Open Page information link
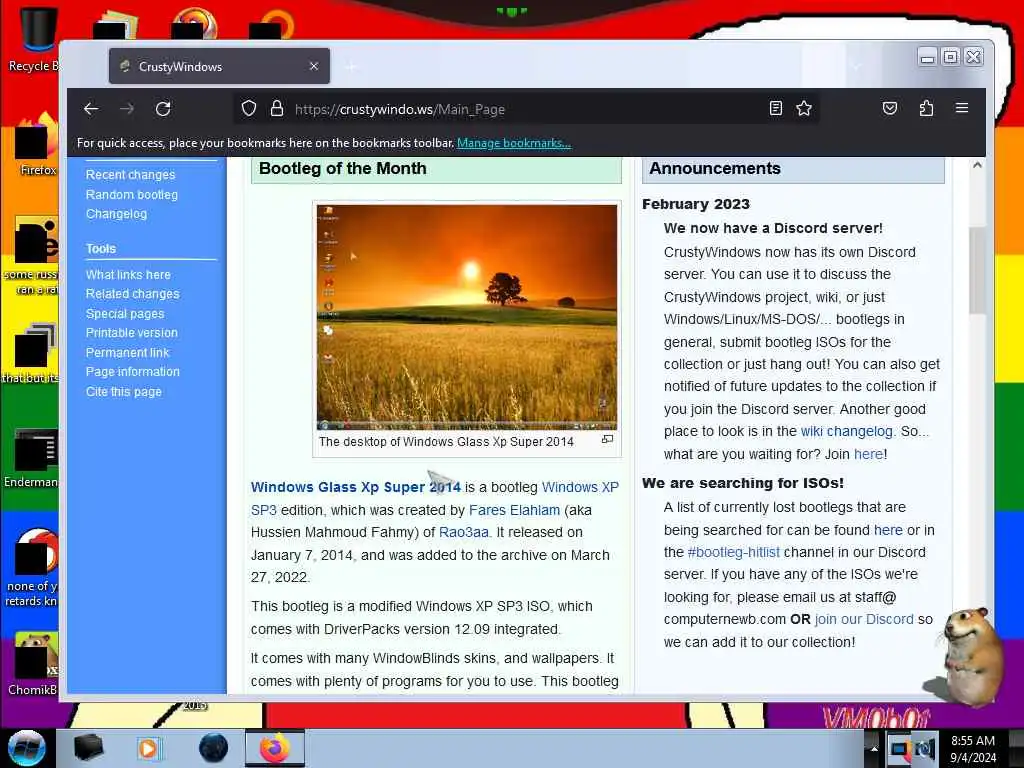1024x768 pixels. [x=133, y=372]
